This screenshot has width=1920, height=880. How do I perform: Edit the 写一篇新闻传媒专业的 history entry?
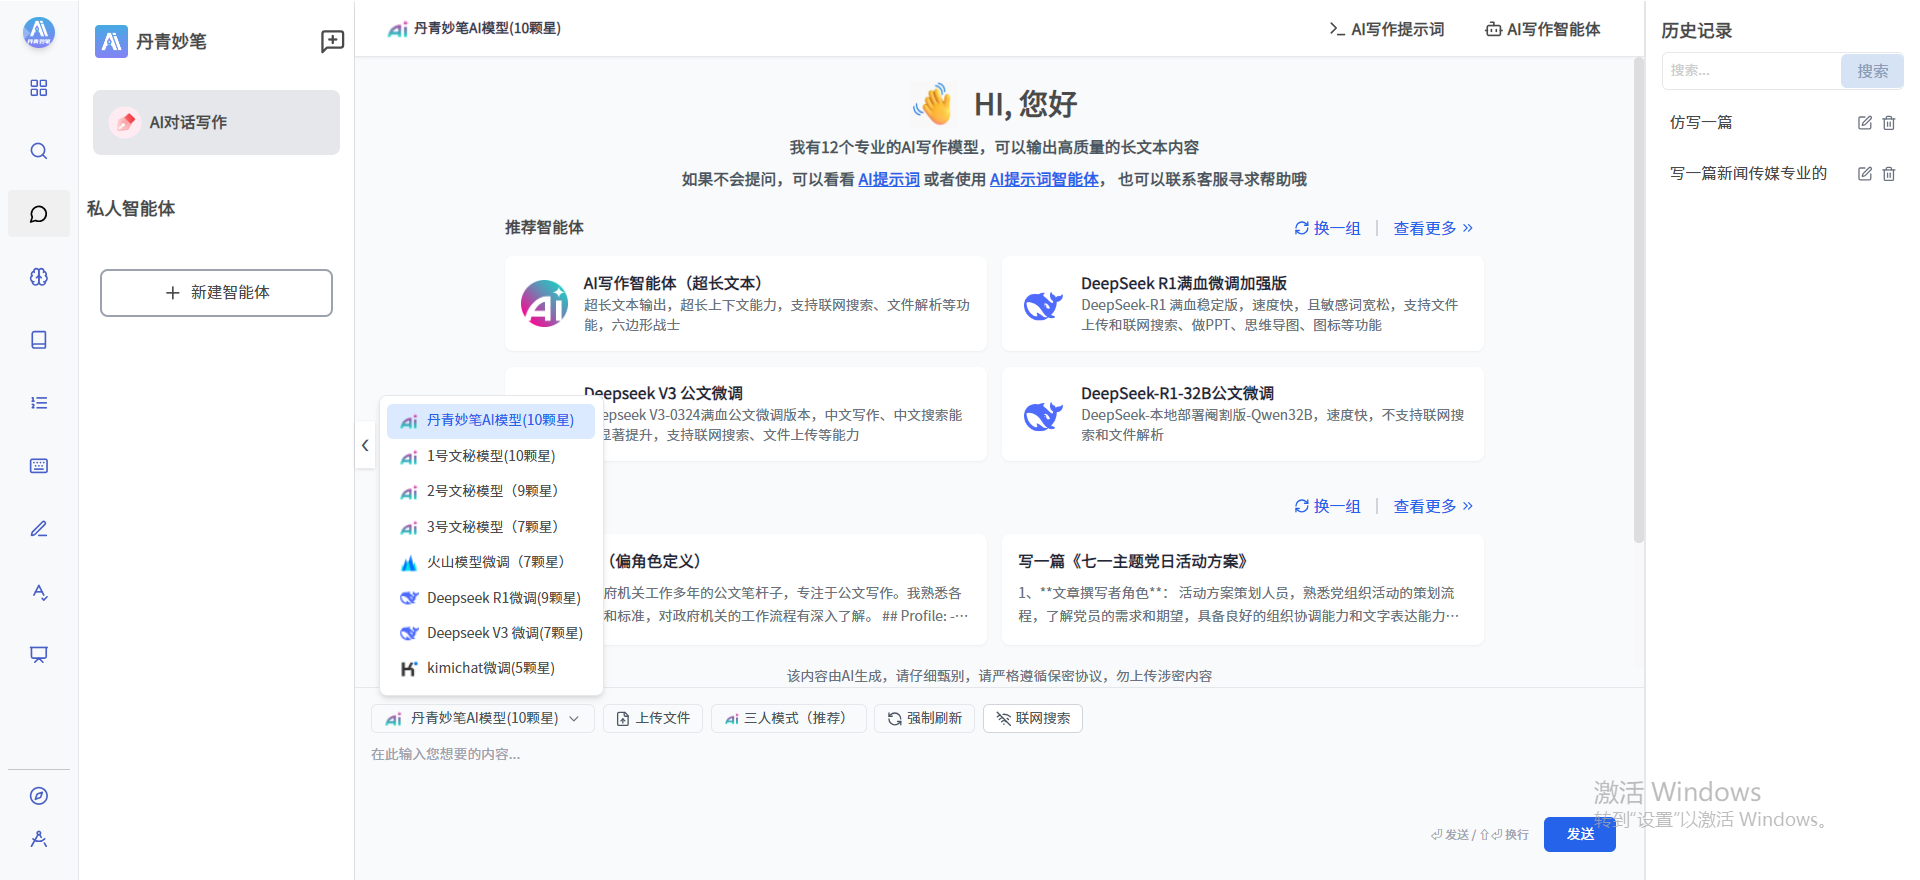tap(1865, 174)
